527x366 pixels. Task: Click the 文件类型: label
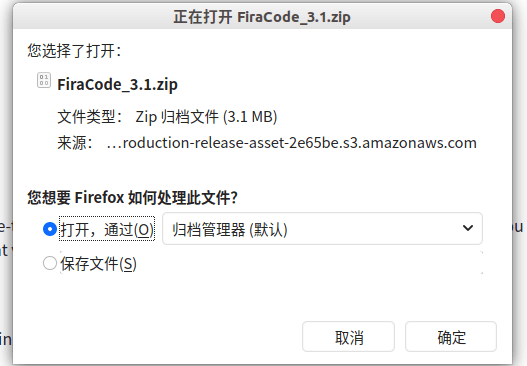(x=90, y=117)
